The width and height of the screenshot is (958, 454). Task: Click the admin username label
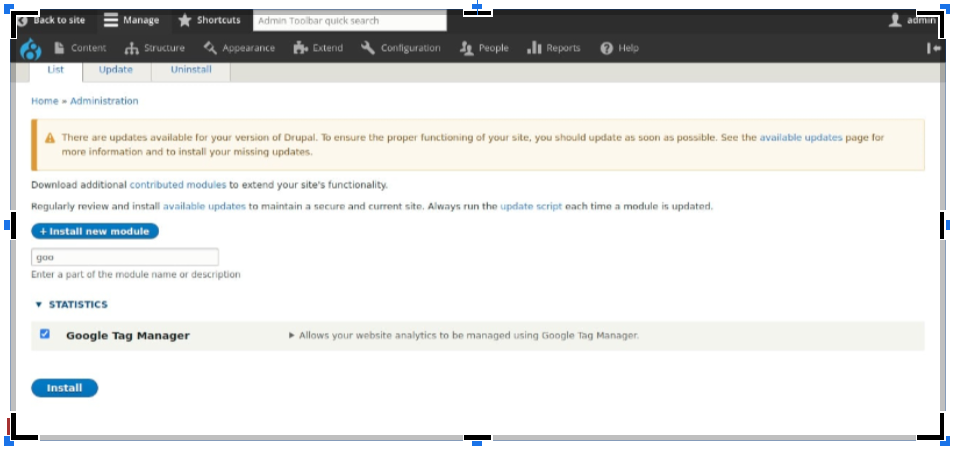click(x=921, y=20)
